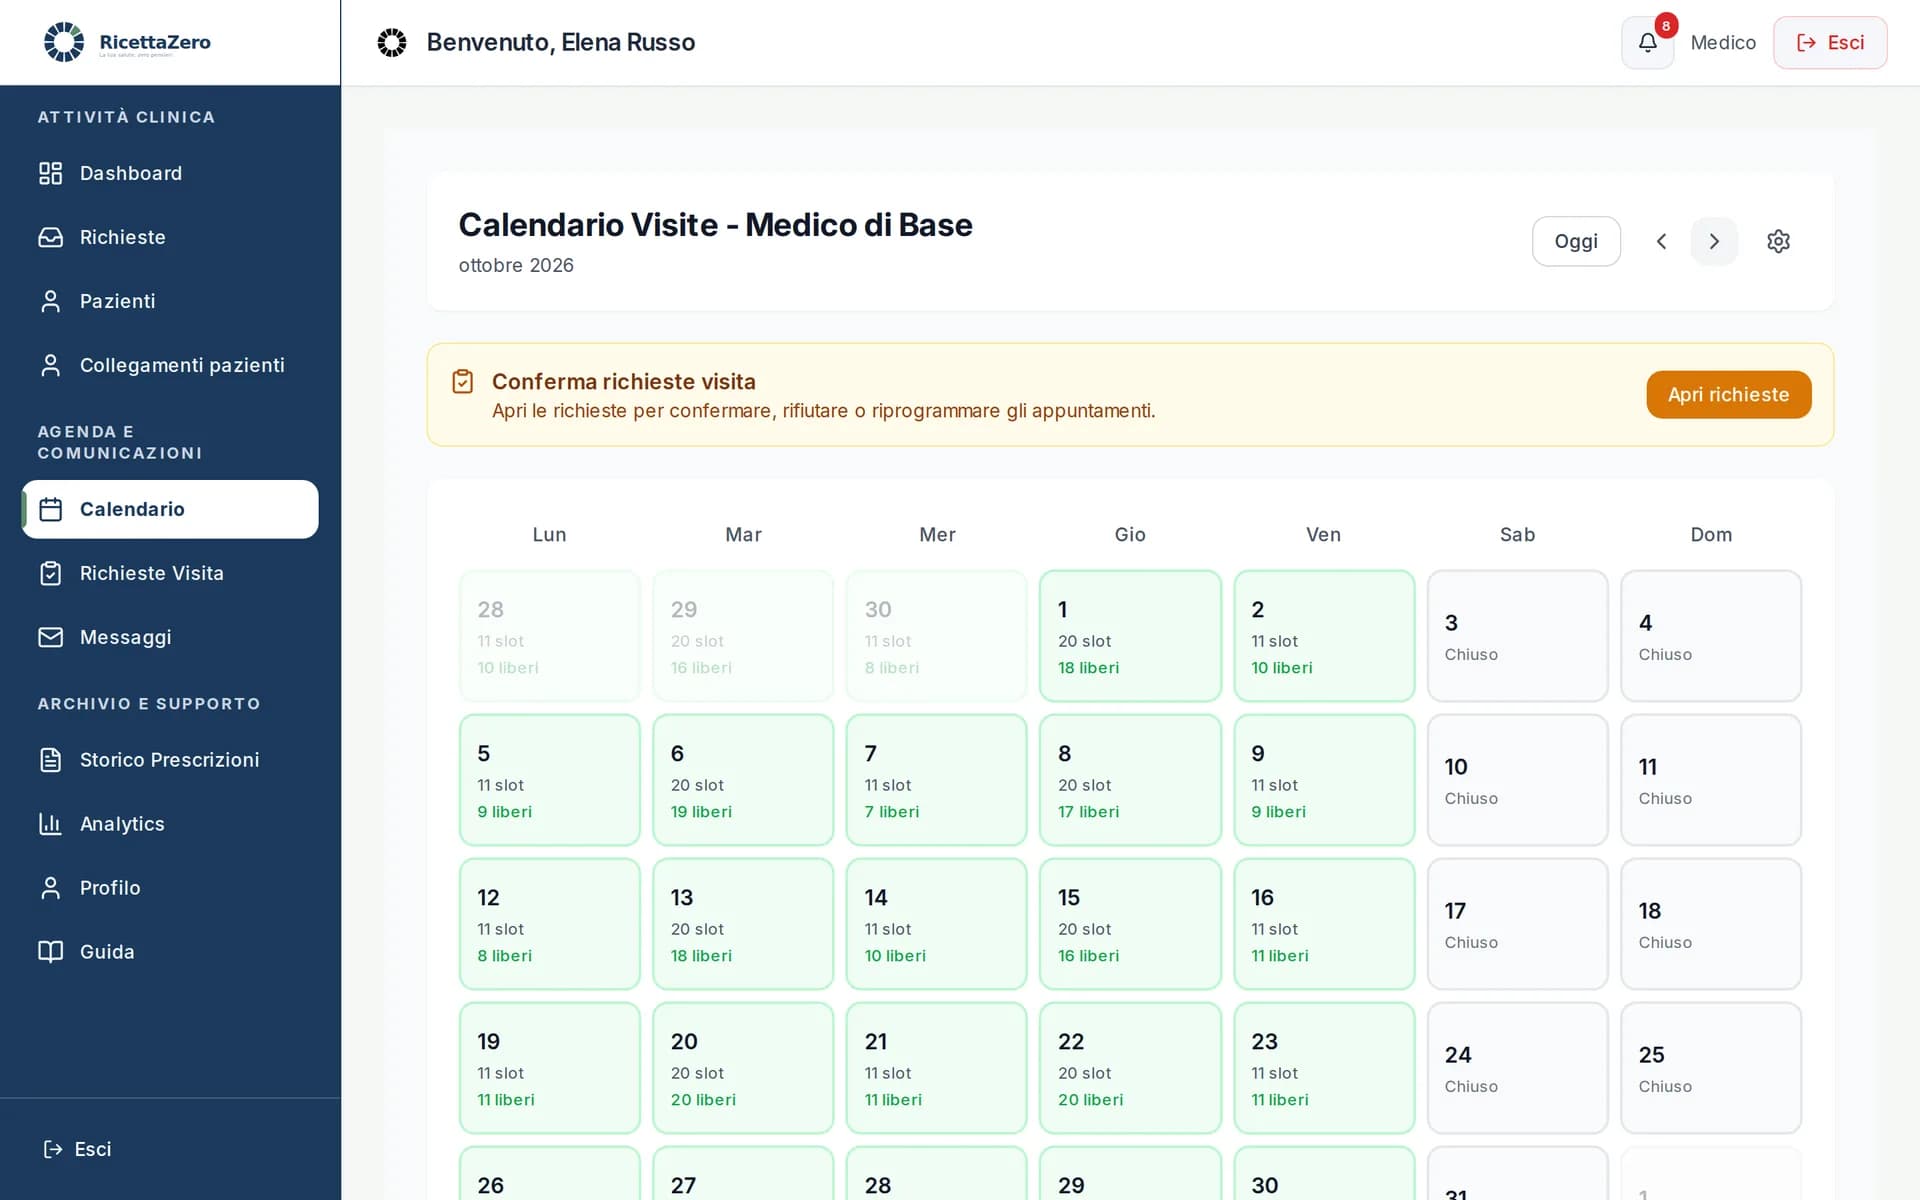
Task: Click the loader icon beside Benvenuto
Action: click(x=392, y=42)
